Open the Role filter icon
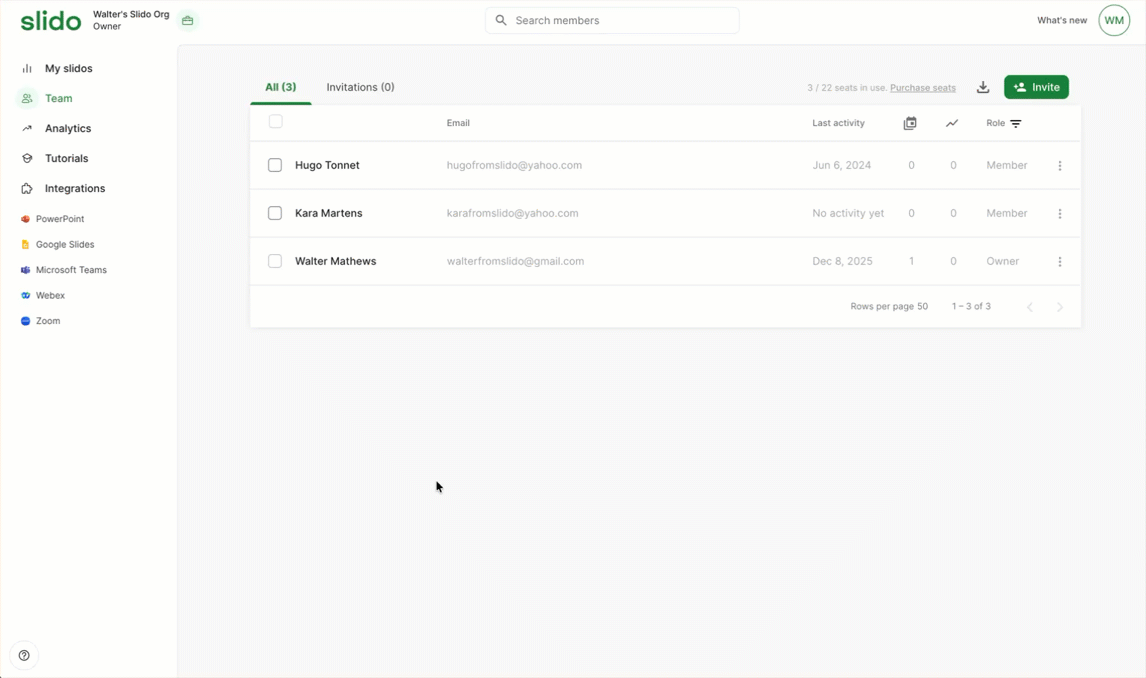Image resolution: width=1146 pixels, height=678 pixels. click(x=1016, y=123)
